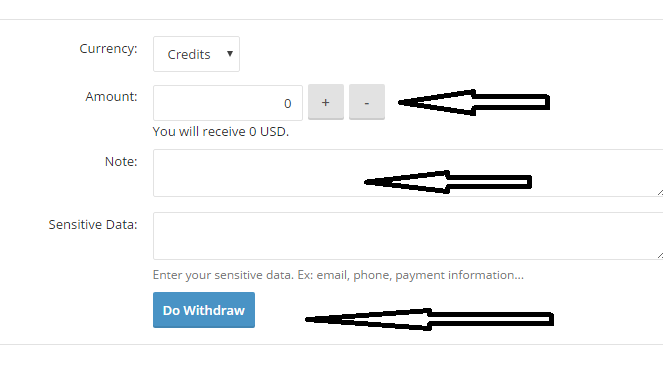Click the arrow pointing at the minus button
This screenshot has height=366, width=663.
coord(474,102)
